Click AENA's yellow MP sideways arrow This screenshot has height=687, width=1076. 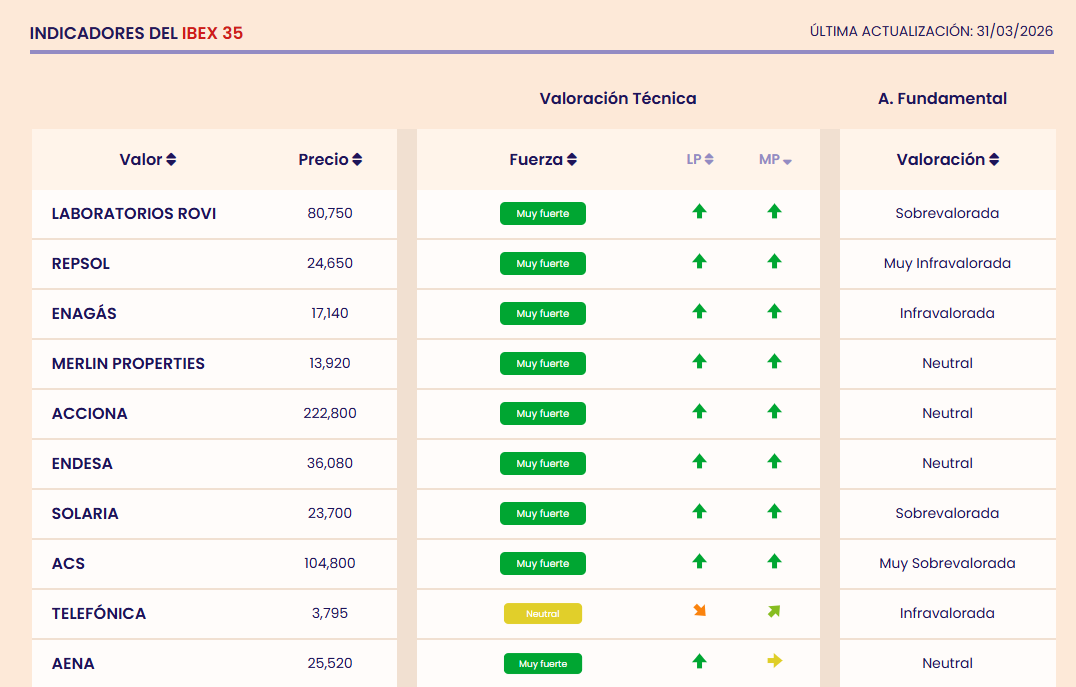click(774, 660)
